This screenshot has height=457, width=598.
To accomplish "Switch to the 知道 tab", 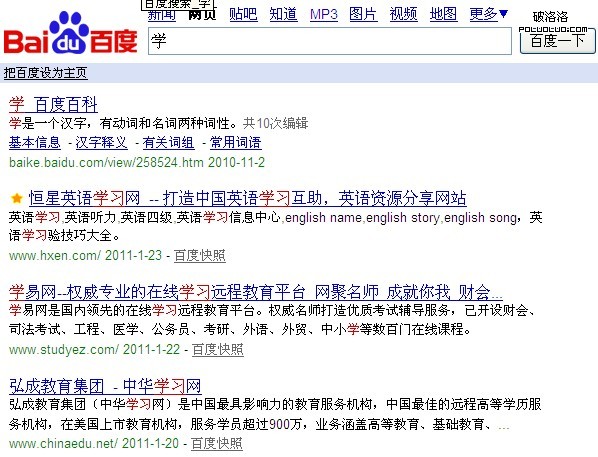I will point(283,14).
